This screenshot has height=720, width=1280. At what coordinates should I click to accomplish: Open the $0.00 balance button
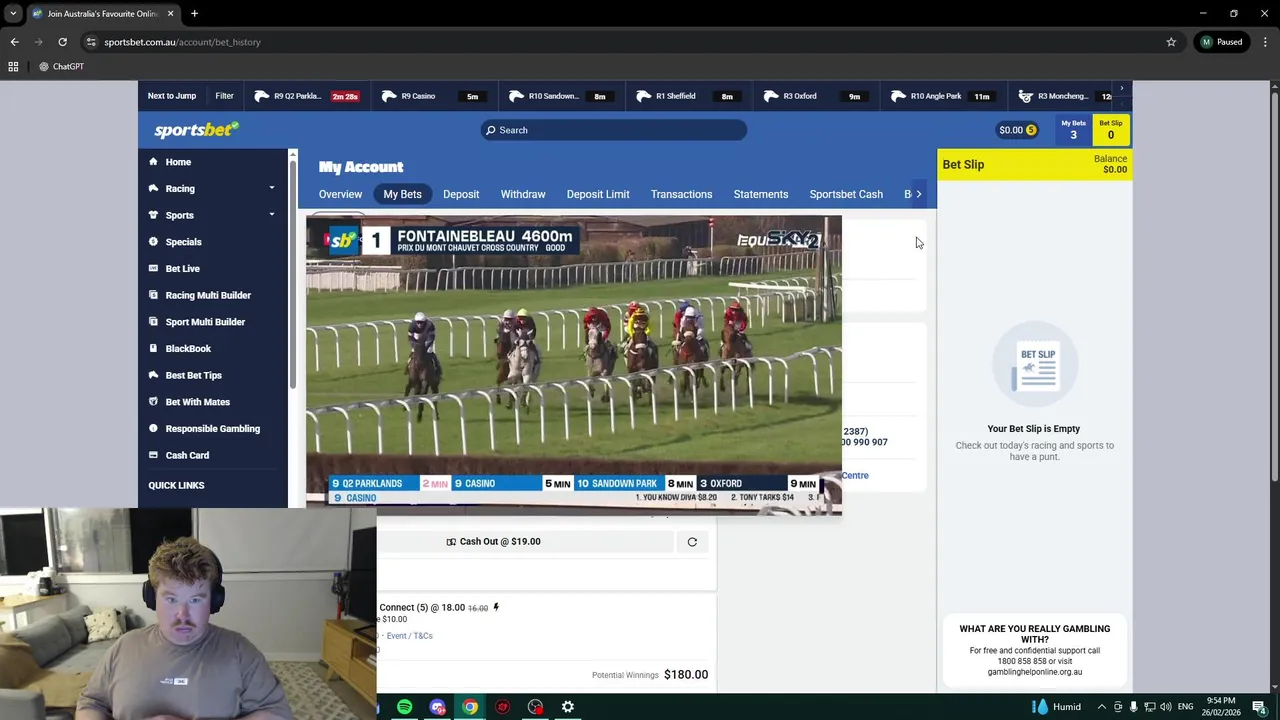click(x=1017, y=130)
